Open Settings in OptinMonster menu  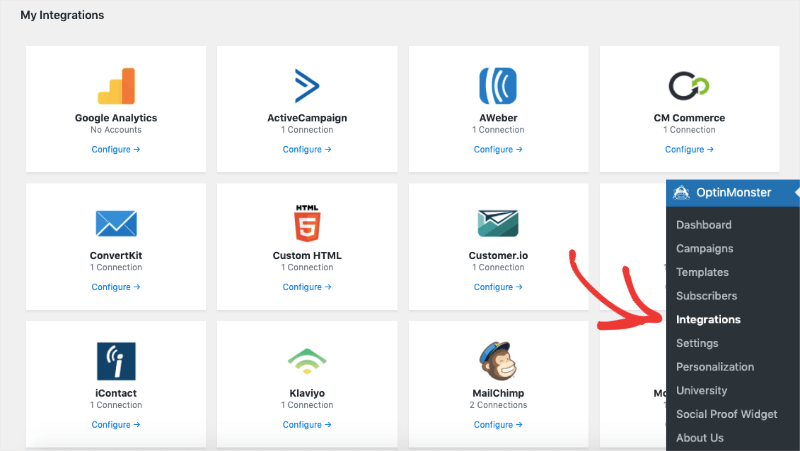tap(697, 343)
